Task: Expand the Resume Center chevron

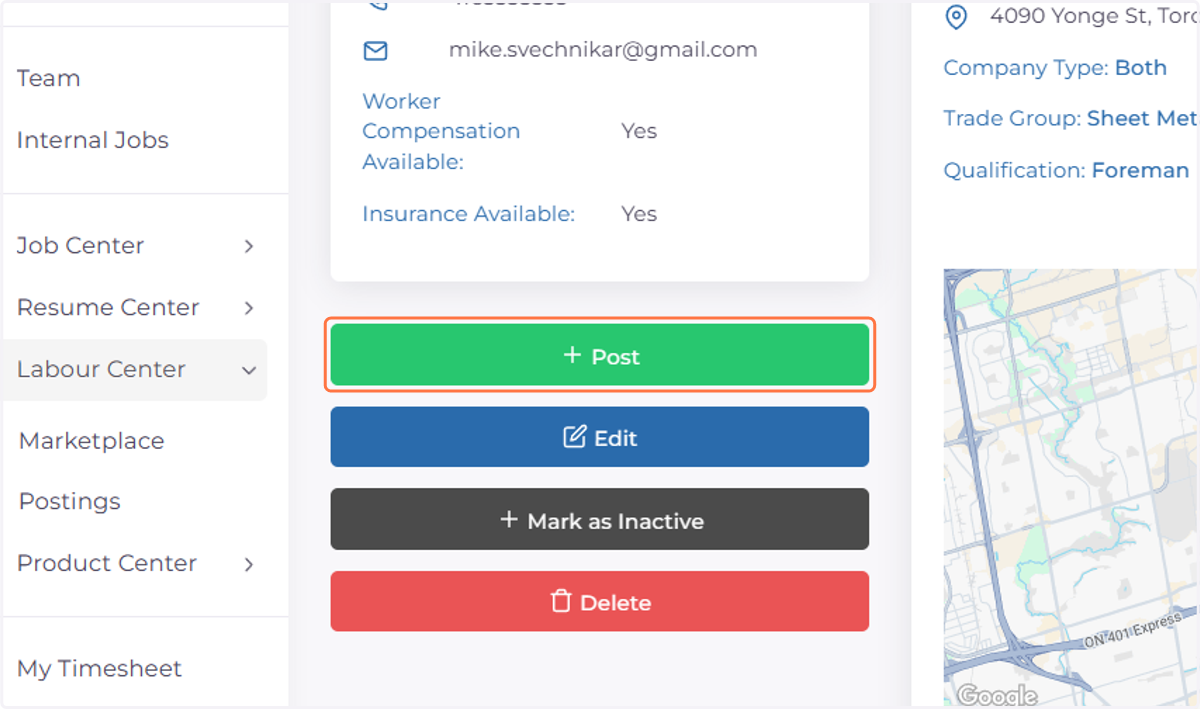Action: [249, 308]
